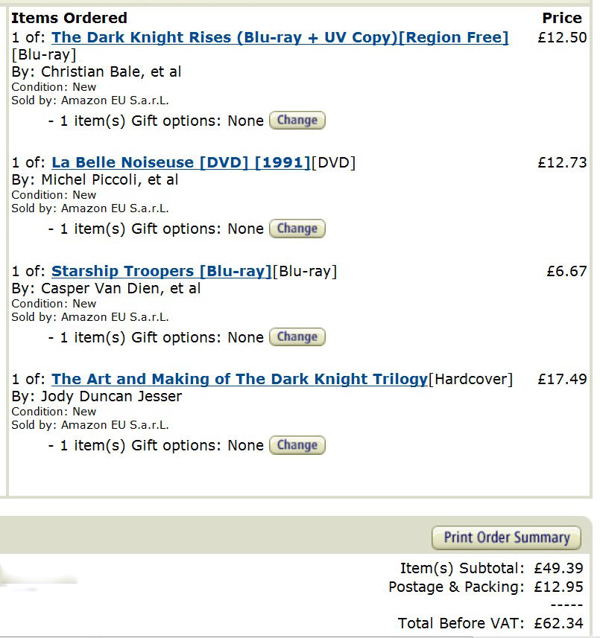Click the Total Before VAT amount £62.34
The width and height of the screenshot is (600, 638).
tap(556, 623)
